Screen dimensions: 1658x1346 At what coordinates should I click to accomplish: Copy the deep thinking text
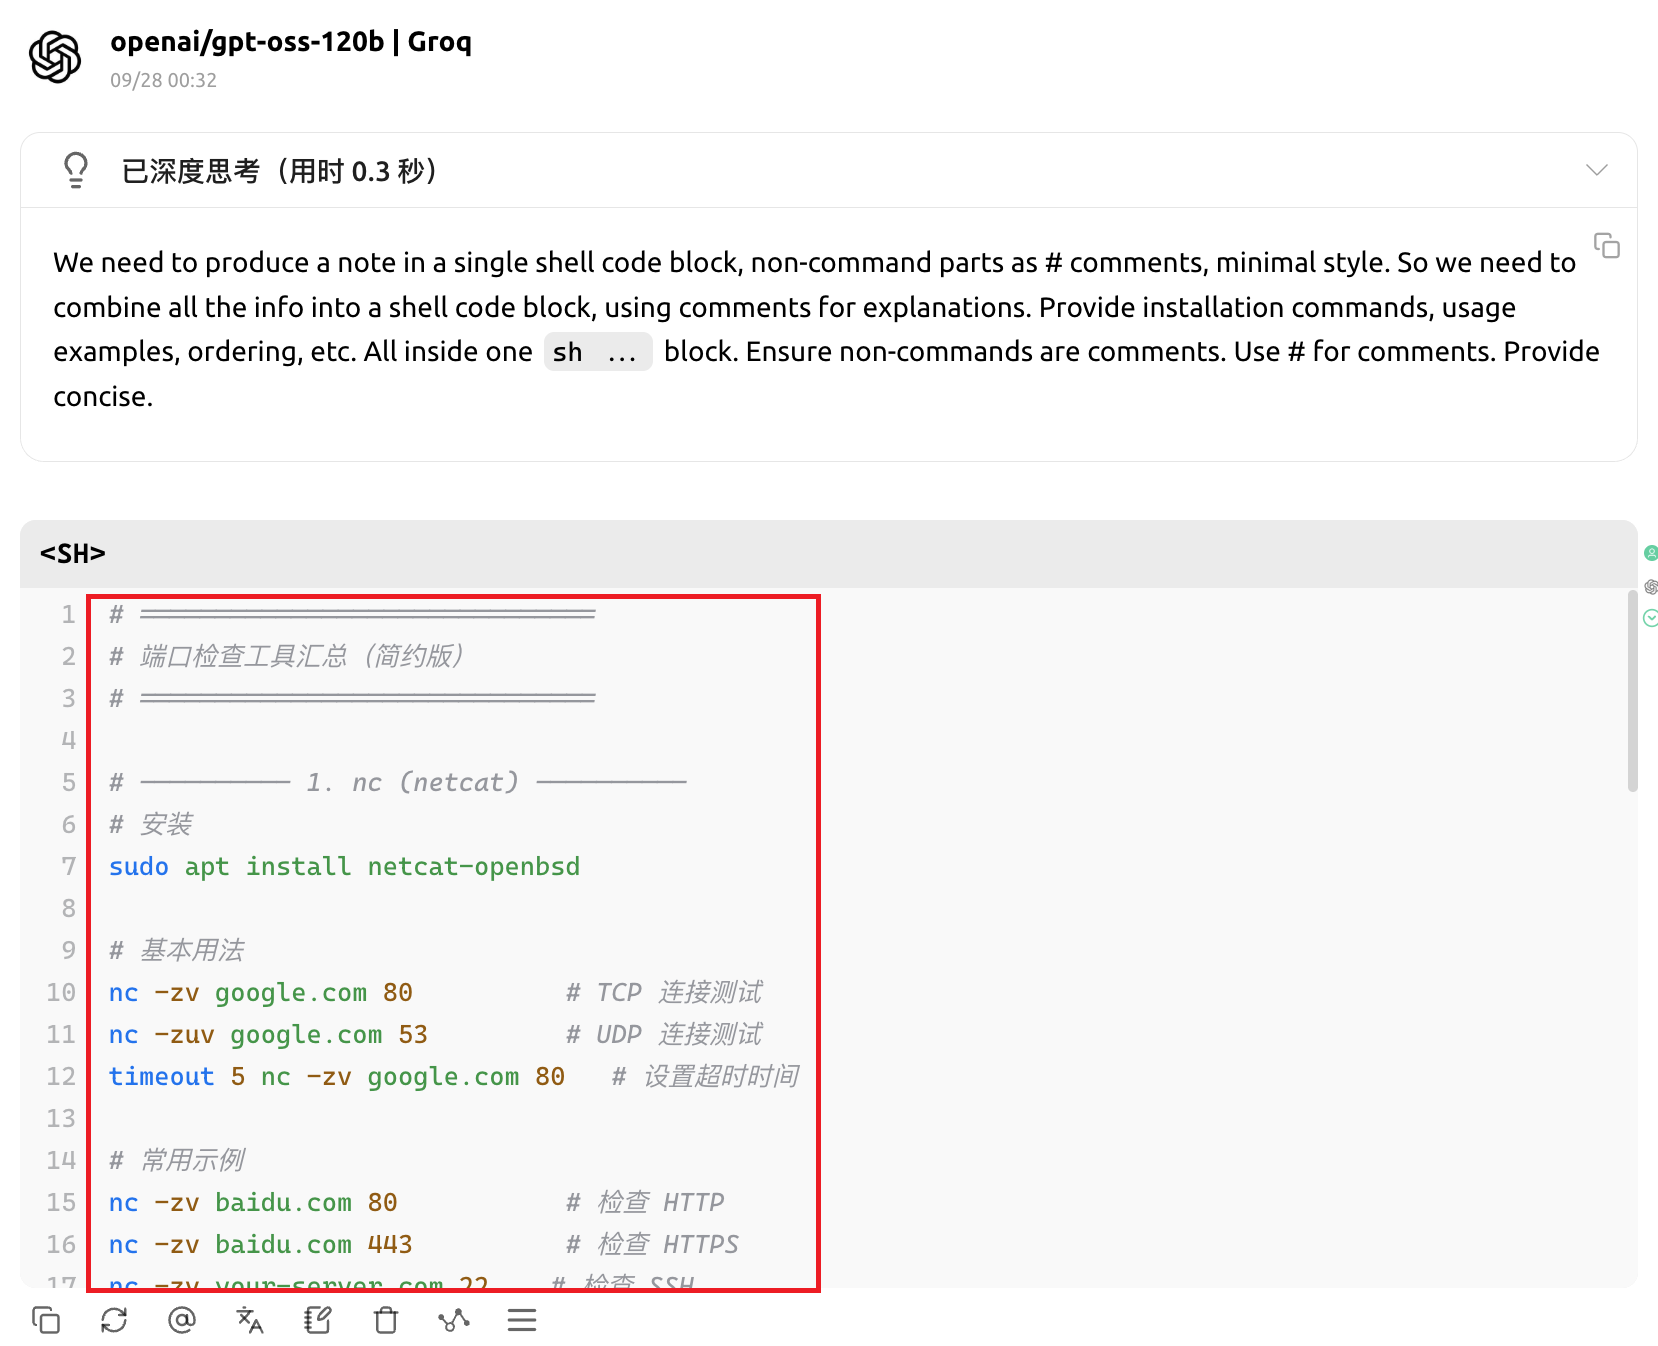click(x=1607, y=245)
